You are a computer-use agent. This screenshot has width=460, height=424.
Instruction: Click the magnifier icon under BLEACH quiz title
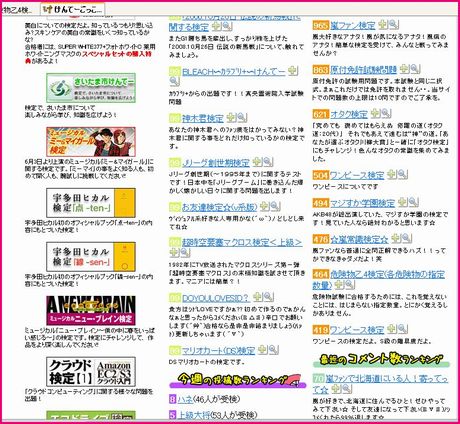pyautogui.click(x=174, y=81)
